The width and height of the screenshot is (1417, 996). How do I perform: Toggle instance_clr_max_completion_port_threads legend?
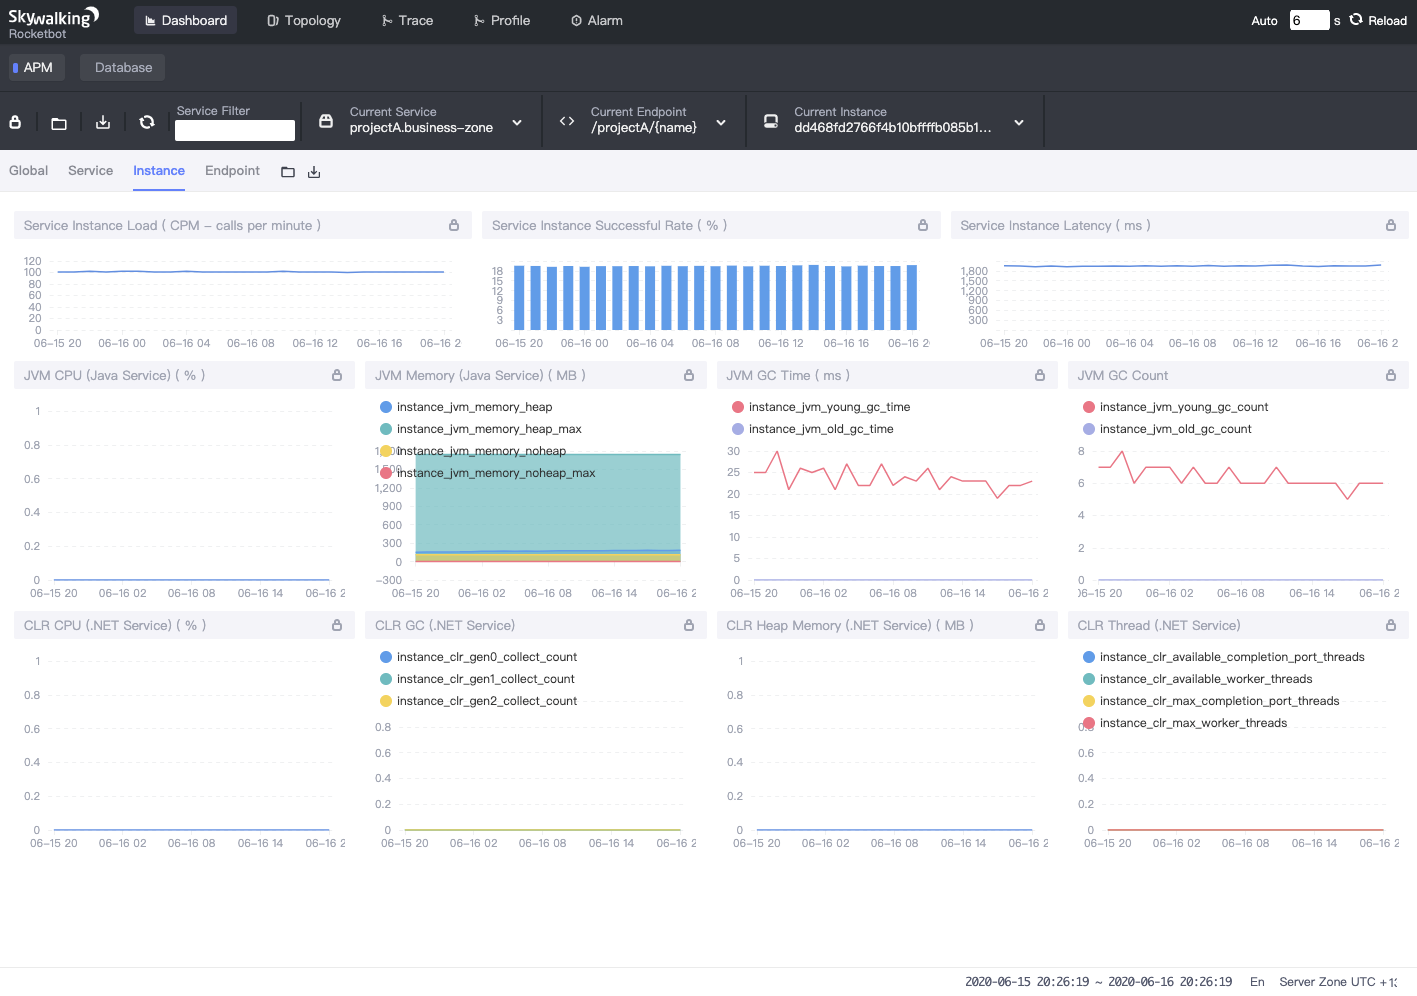[x=1211, y=701]
